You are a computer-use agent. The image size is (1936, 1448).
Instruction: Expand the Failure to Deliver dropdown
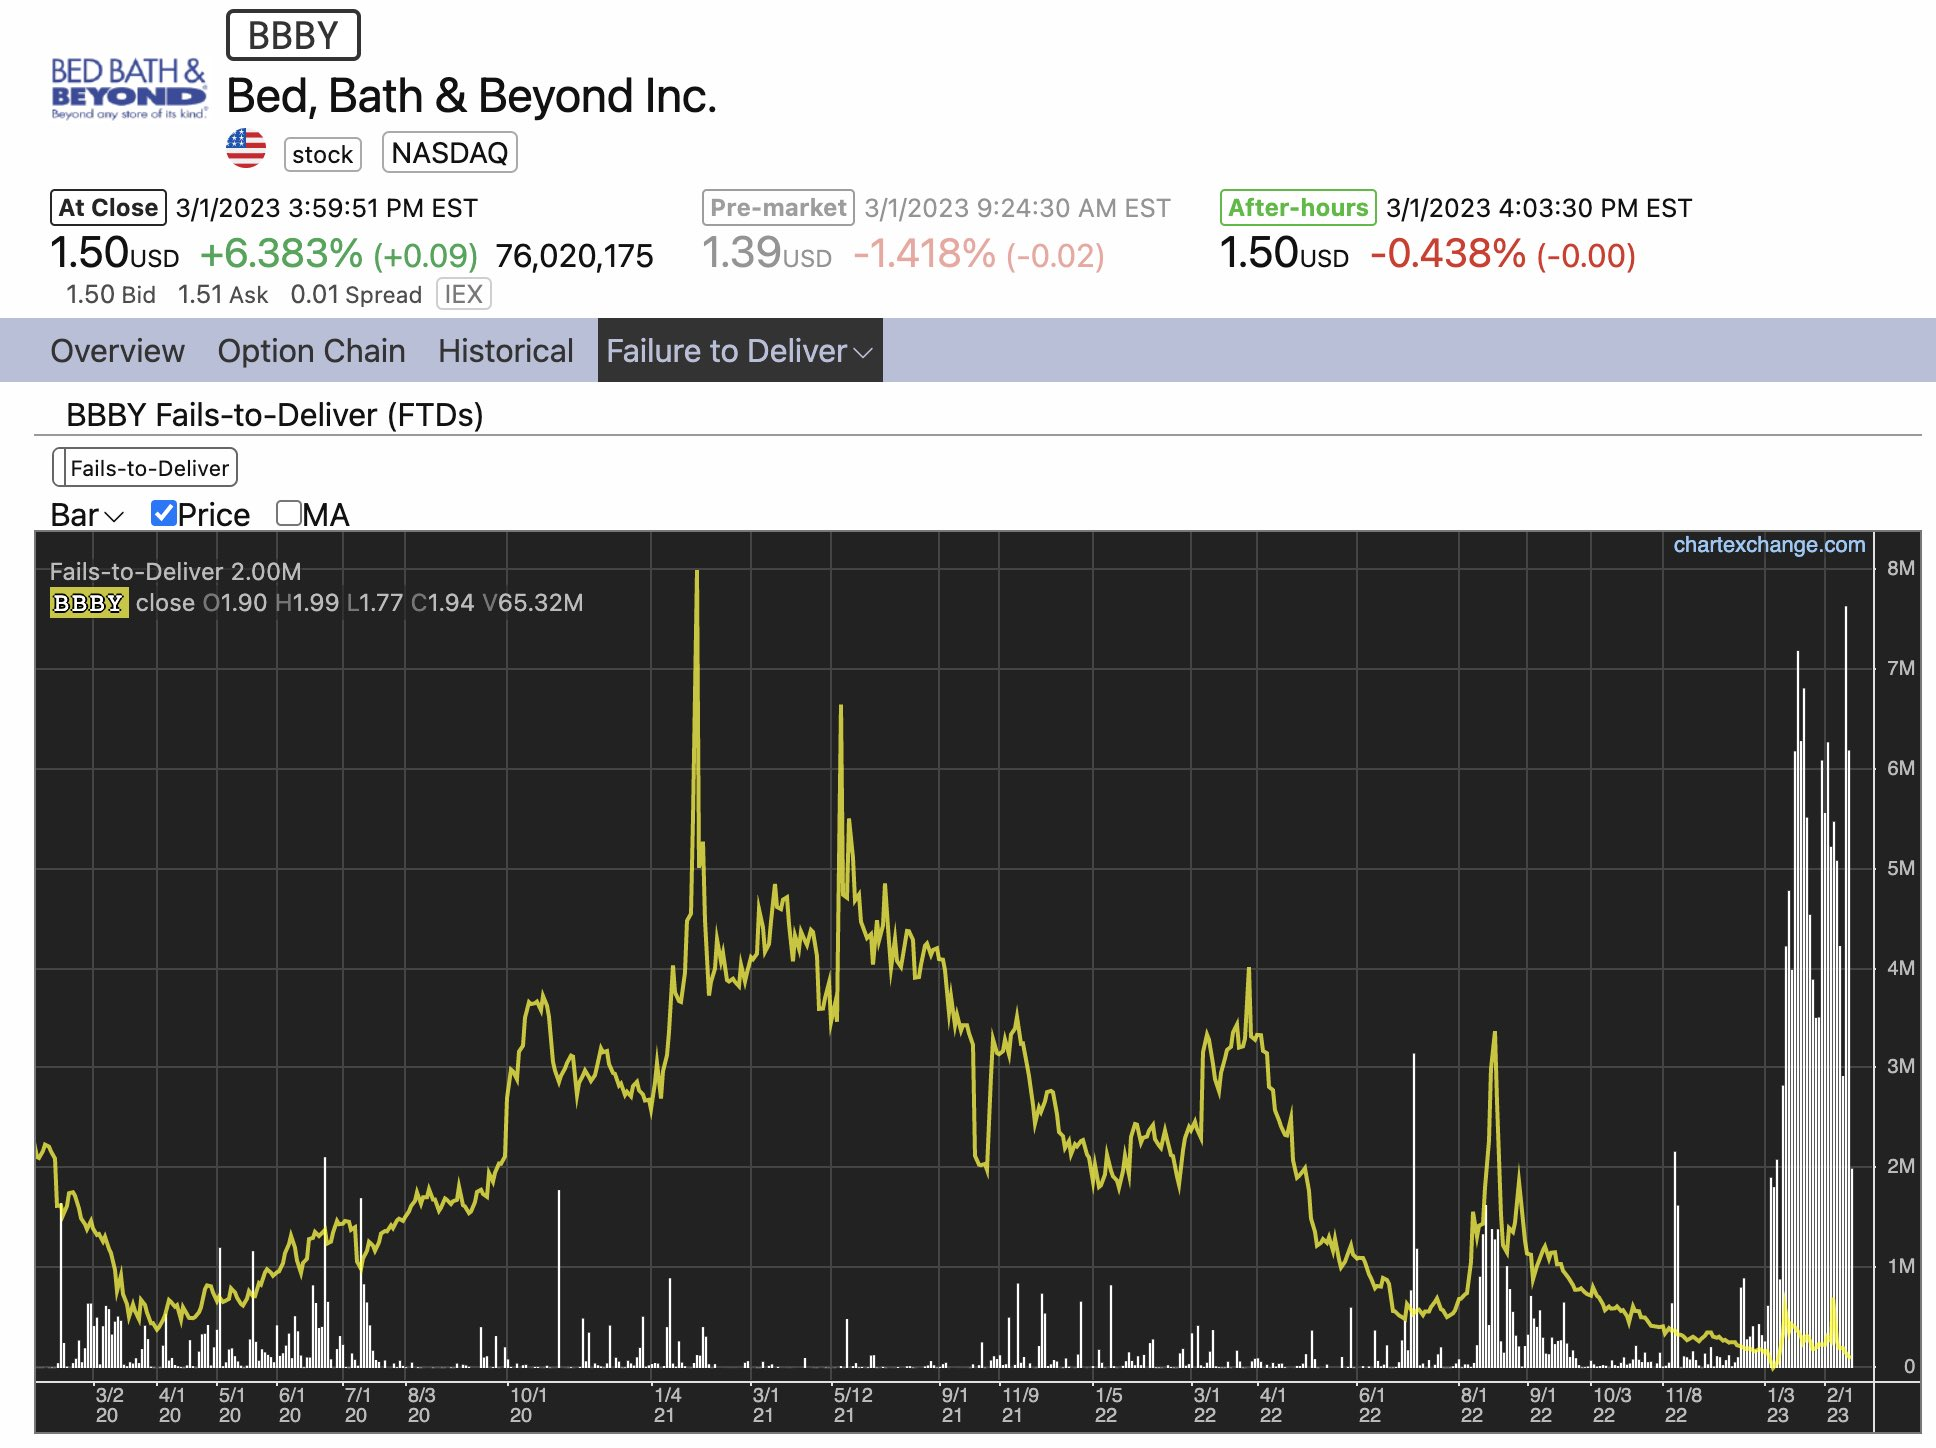pos(739,351)
